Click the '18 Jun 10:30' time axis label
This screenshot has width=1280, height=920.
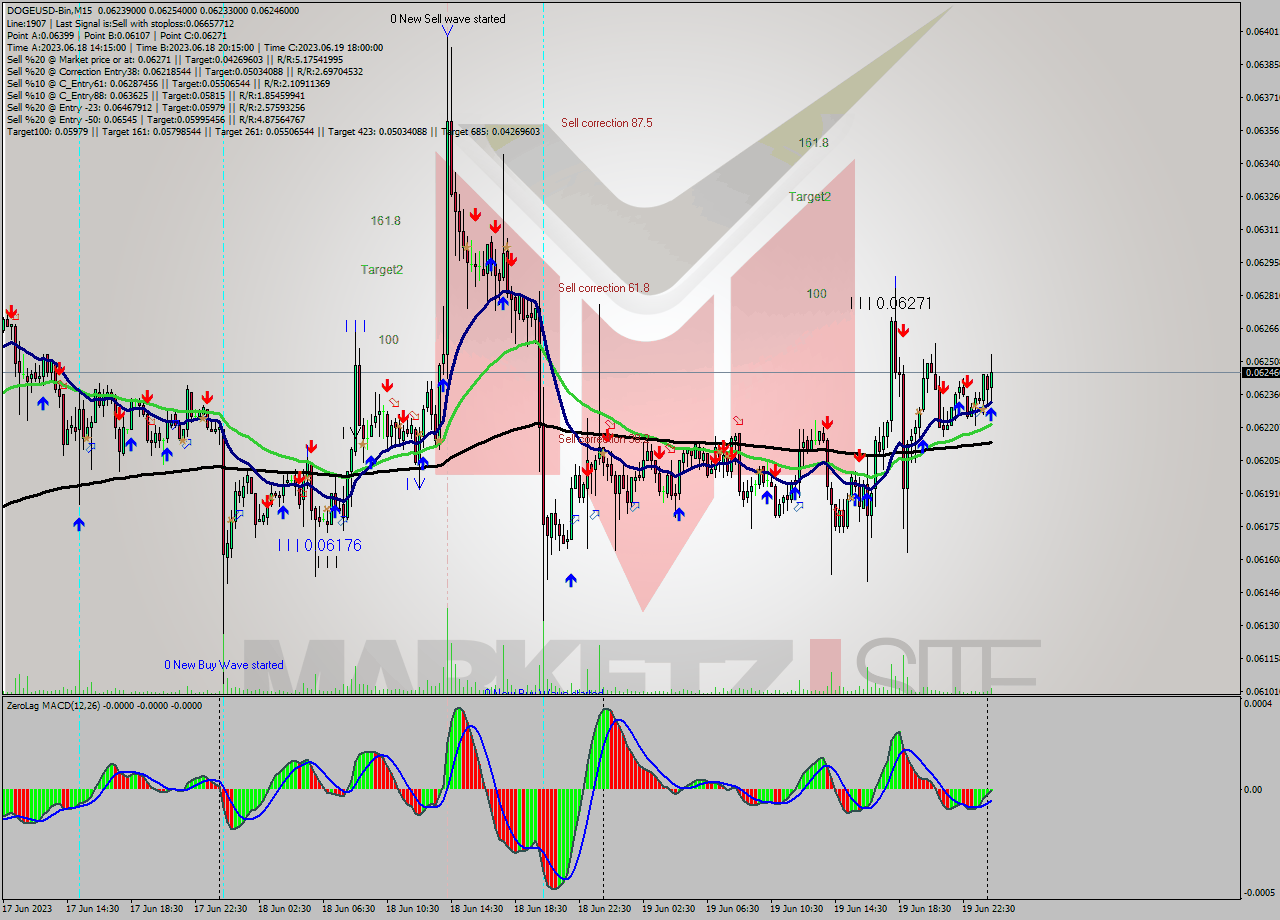(x=413, y=909)
